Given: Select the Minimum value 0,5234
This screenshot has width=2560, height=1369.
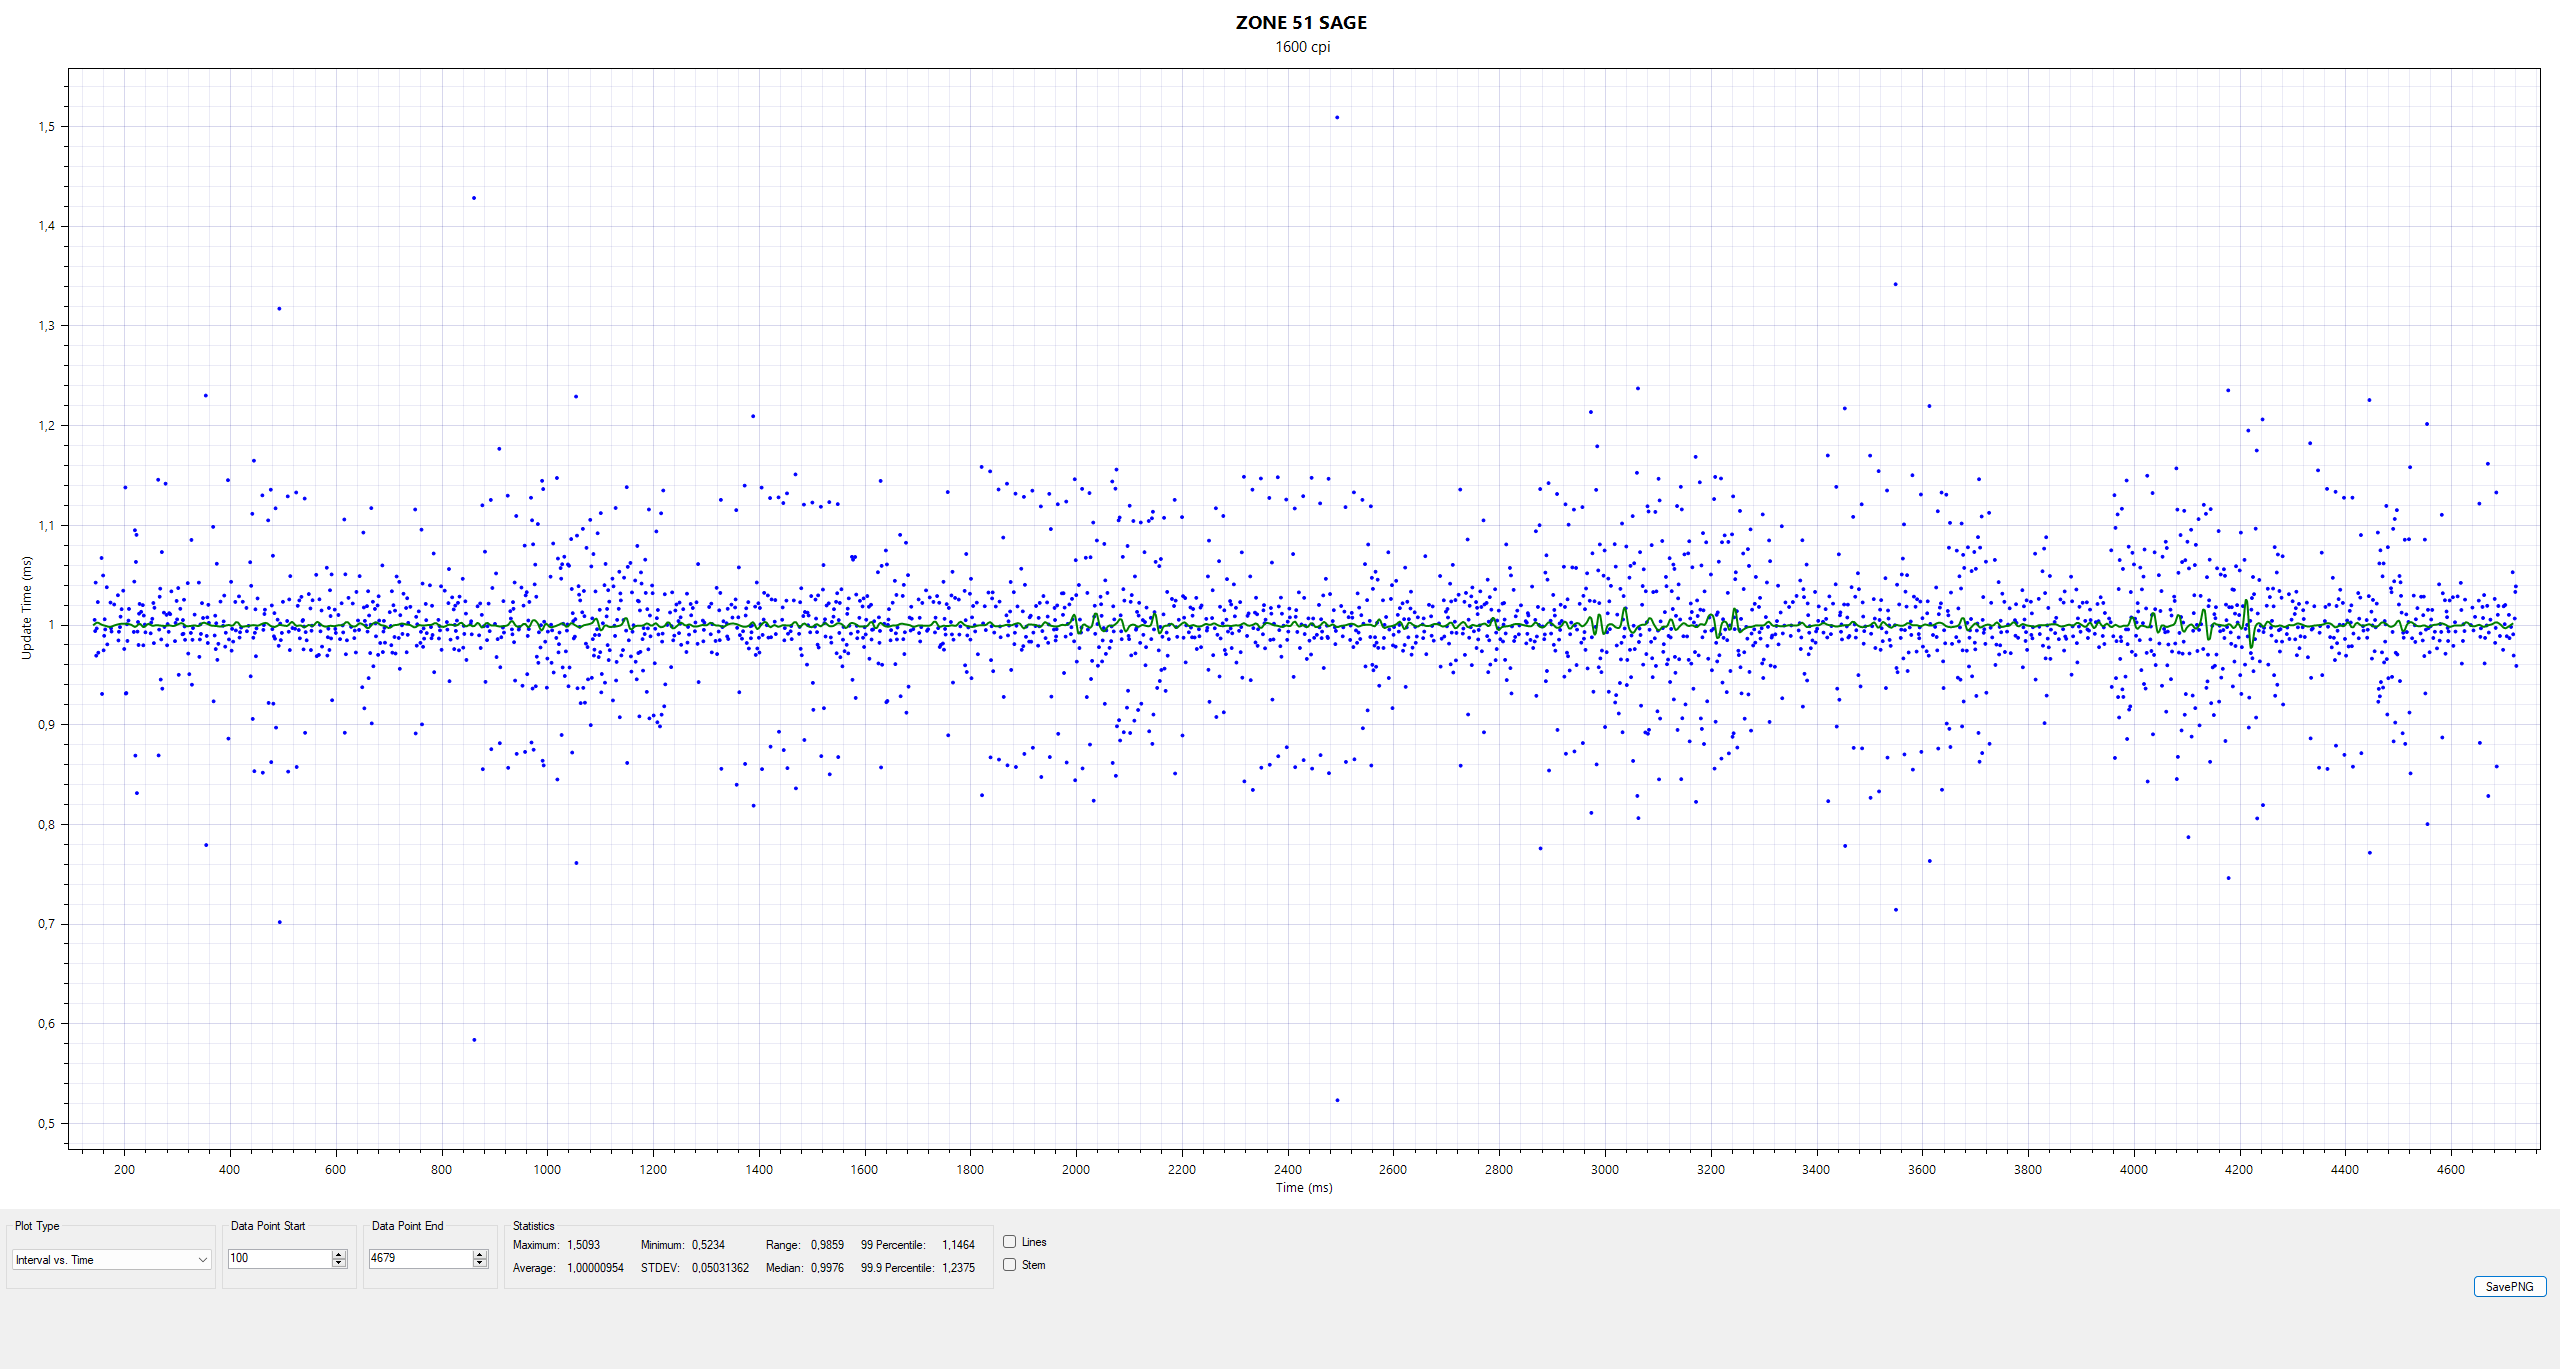Looking at the screenshot, I should 708,1245.
